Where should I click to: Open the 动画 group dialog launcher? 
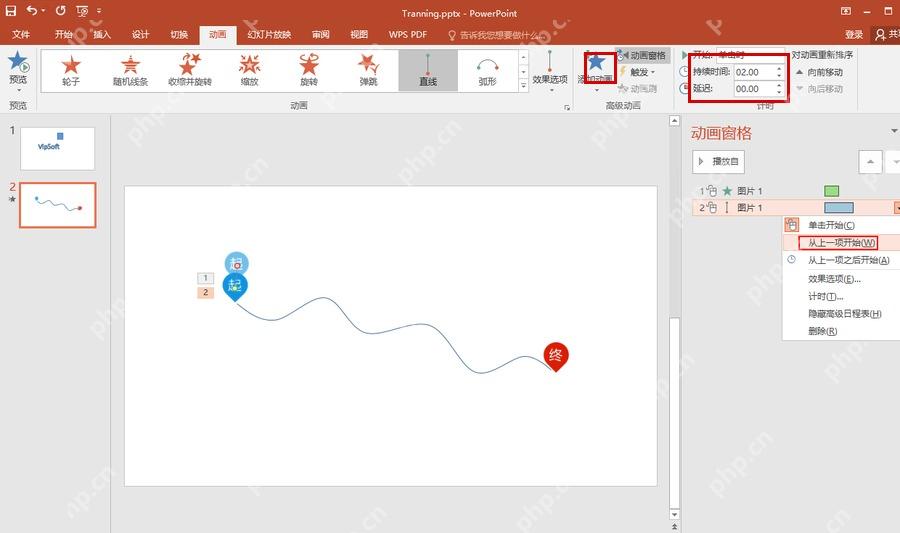point(567,107)
